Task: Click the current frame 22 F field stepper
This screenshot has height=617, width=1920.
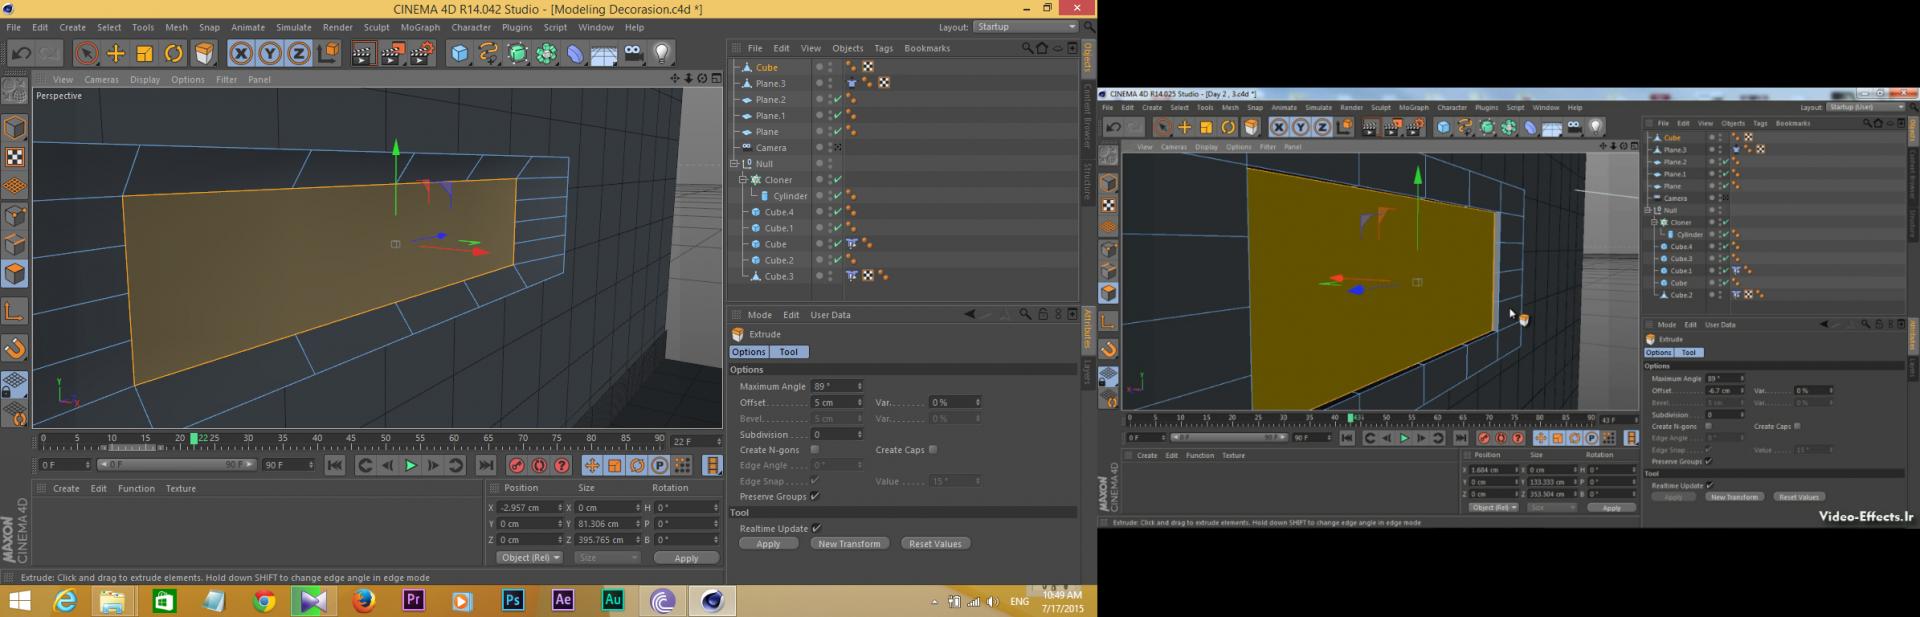Action: 717,441
